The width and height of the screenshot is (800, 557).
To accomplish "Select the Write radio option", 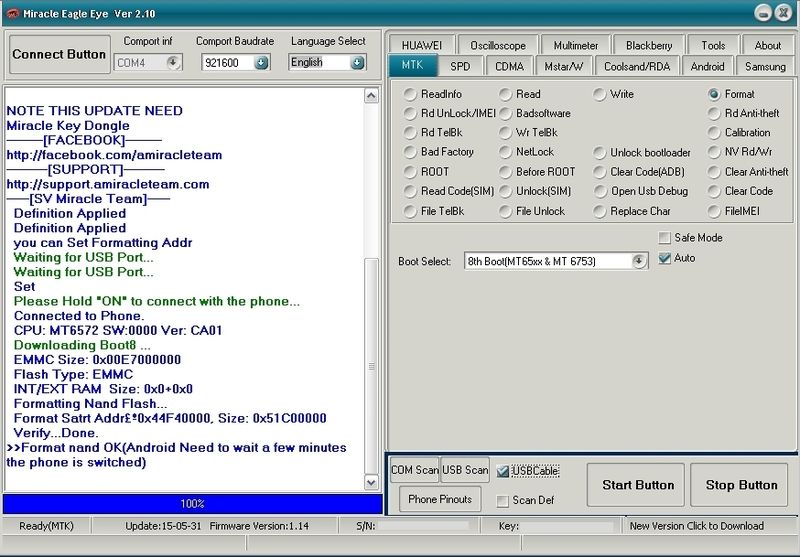I will (x=613, y=94).
